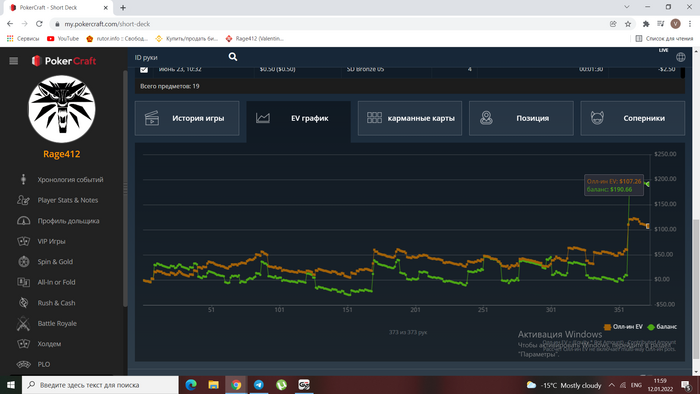The image size is (700, 394).
Task: Open Player Stats & Notes
Action: point(67,200)
